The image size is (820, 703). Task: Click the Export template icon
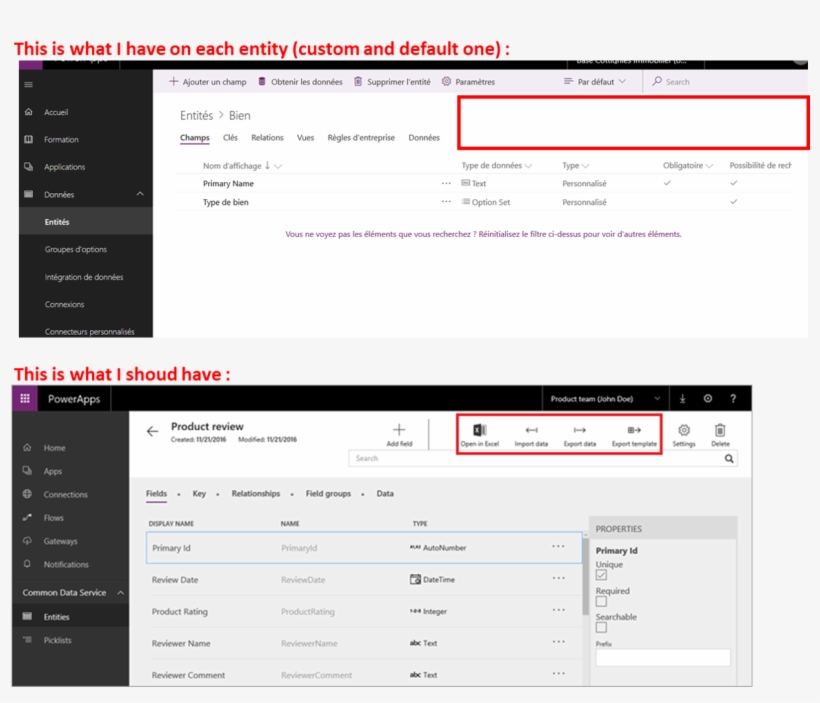coord(634,430)
